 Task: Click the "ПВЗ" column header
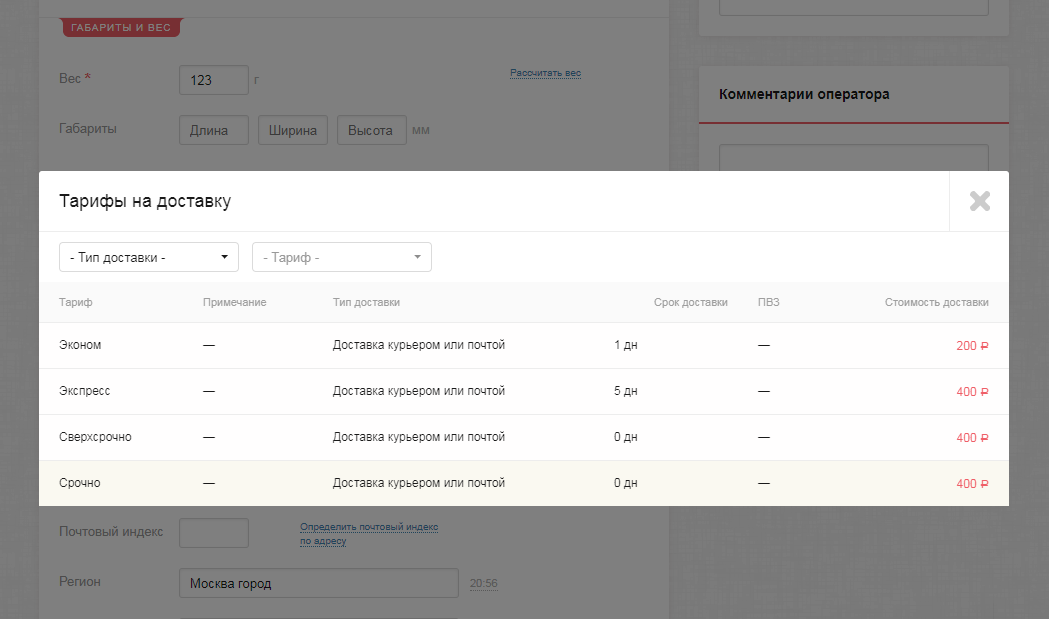pyautogui.click(x=769, y=302)
